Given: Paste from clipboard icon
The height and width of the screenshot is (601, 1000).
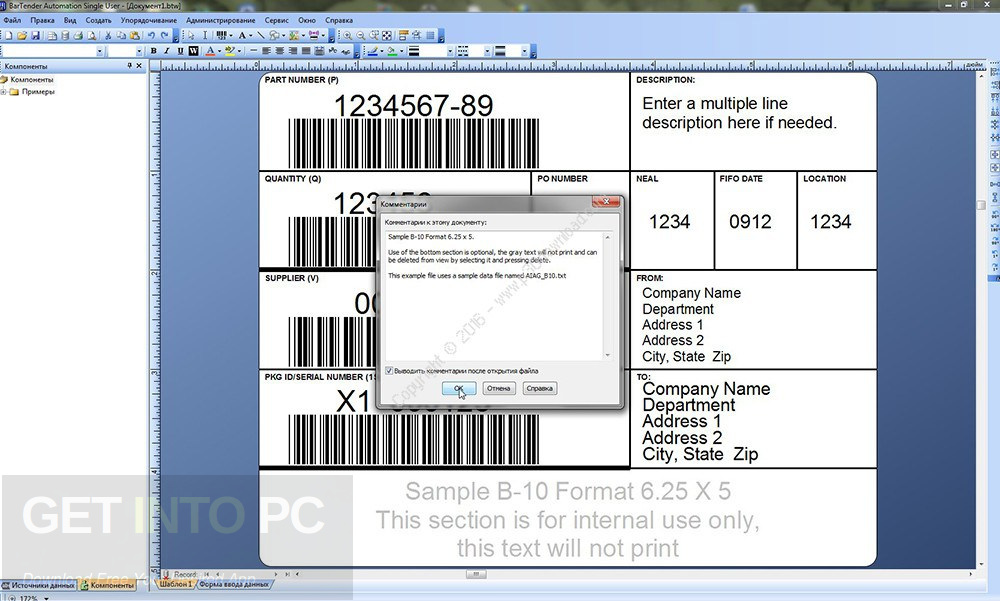Looking at the screenshot, I should (135, 36).
